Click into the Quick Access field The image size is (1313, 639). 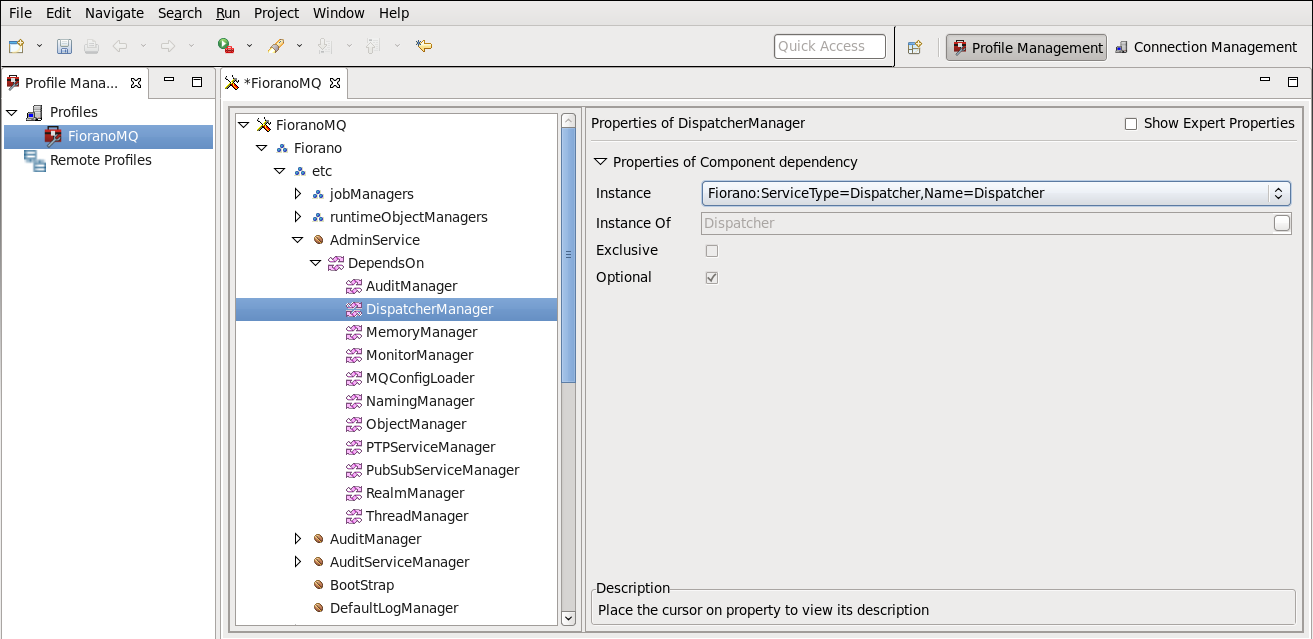point(830,46)
